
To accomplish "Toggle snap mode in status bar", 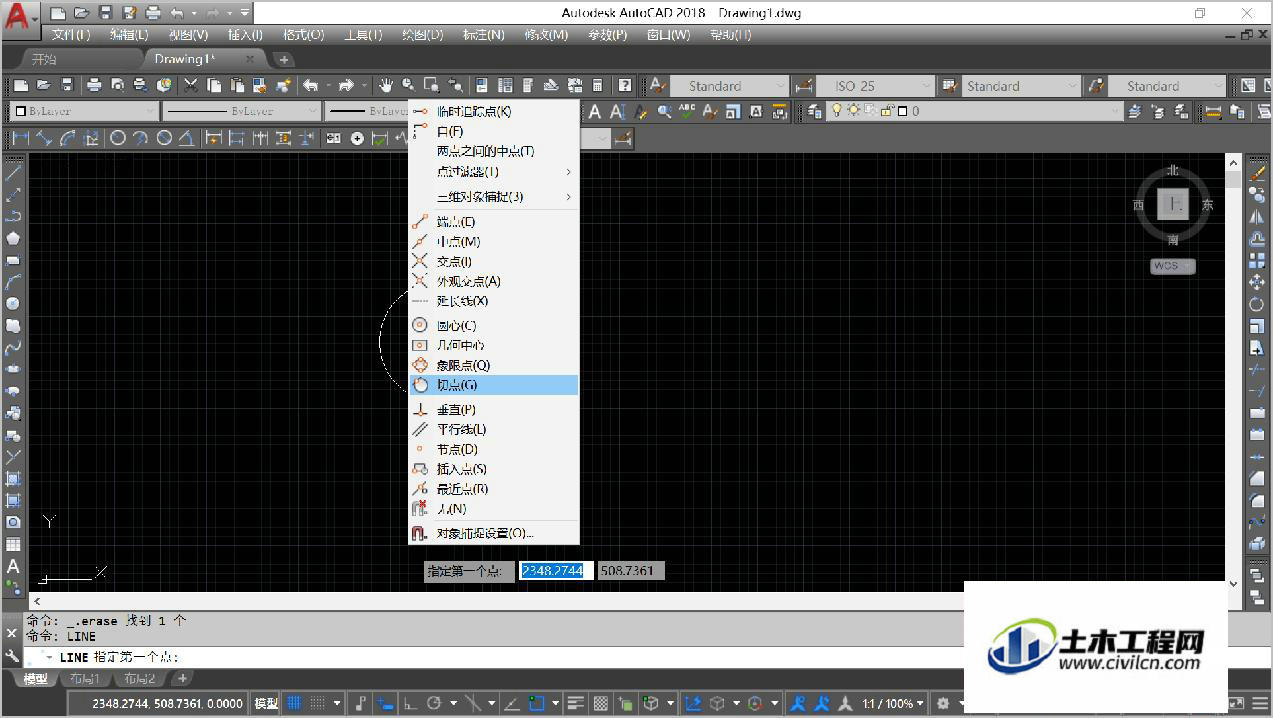I will pos(318,704).
